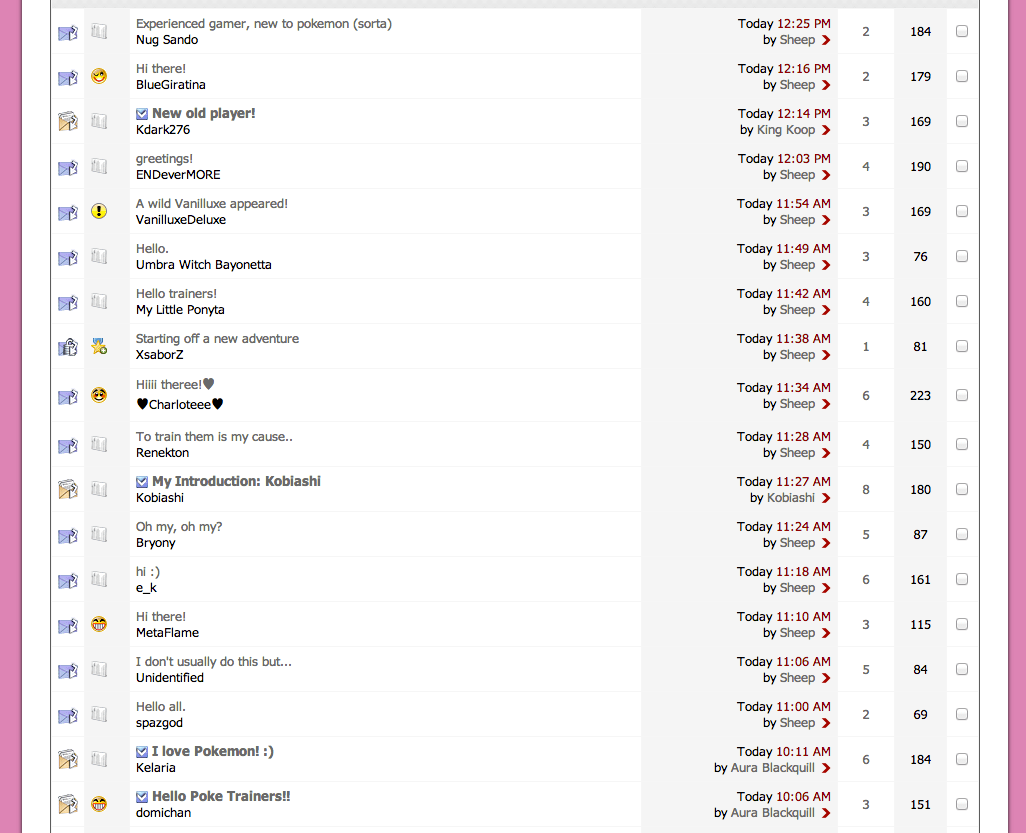This screenshot has width=1026, height=833.
Task: Click the reply count 8 for Kobiashi's thread
Action: click(866, 490)
